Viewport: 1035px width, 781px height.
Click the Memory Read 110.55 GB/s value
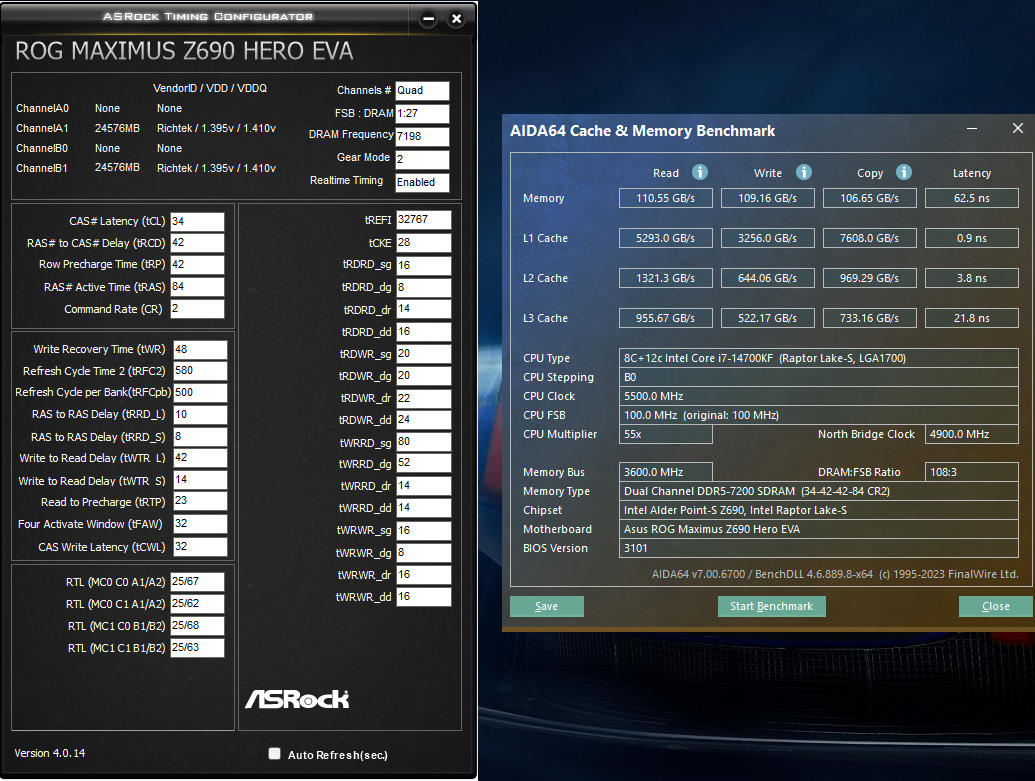(665, 198)
